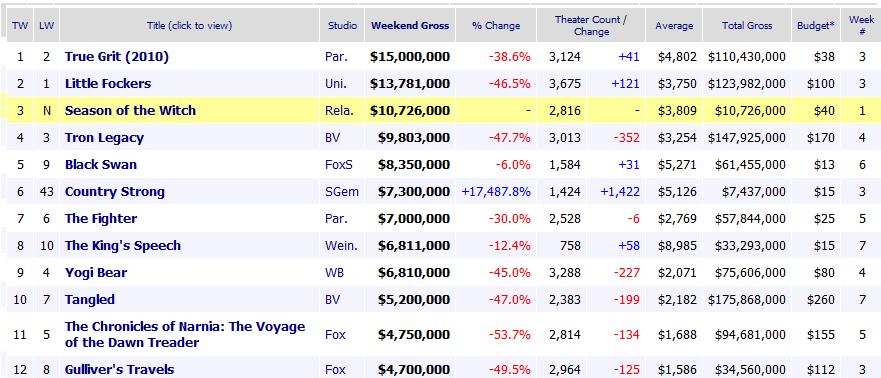
Task: Sort by the Weekend Gross column header
Action: (410, 25)
